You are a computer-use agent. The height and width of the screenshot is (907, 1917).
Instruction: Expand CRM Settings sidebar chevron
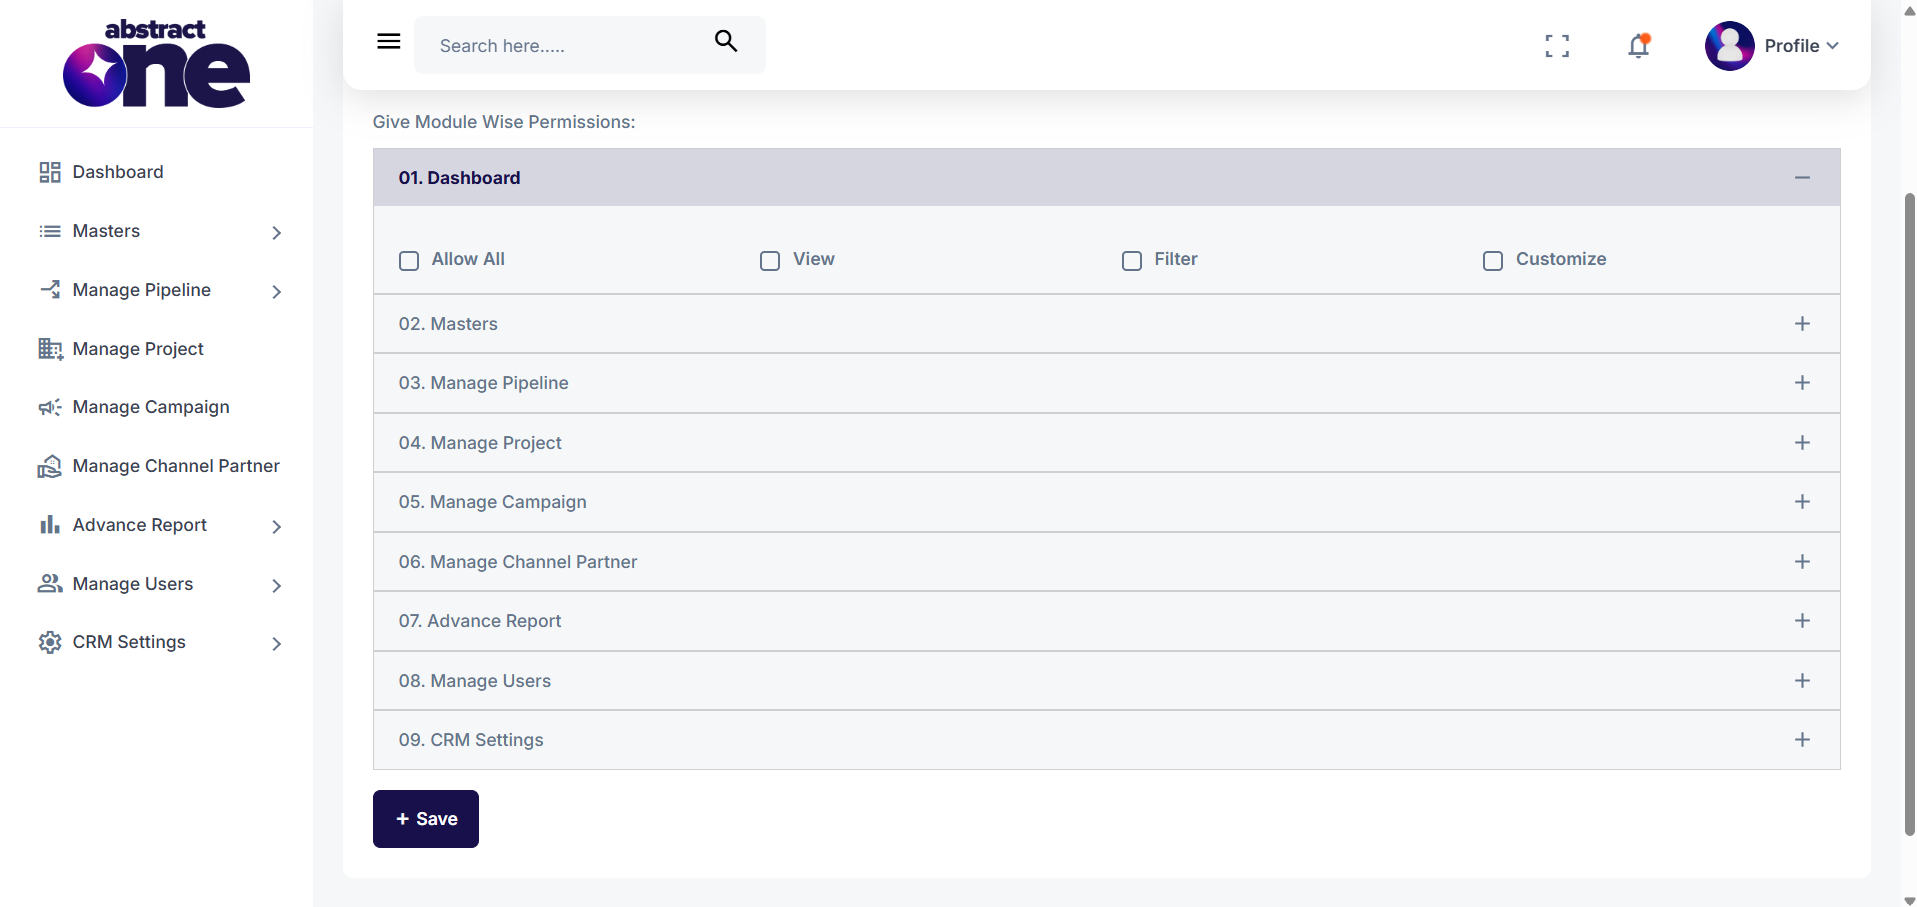[277, 644]
